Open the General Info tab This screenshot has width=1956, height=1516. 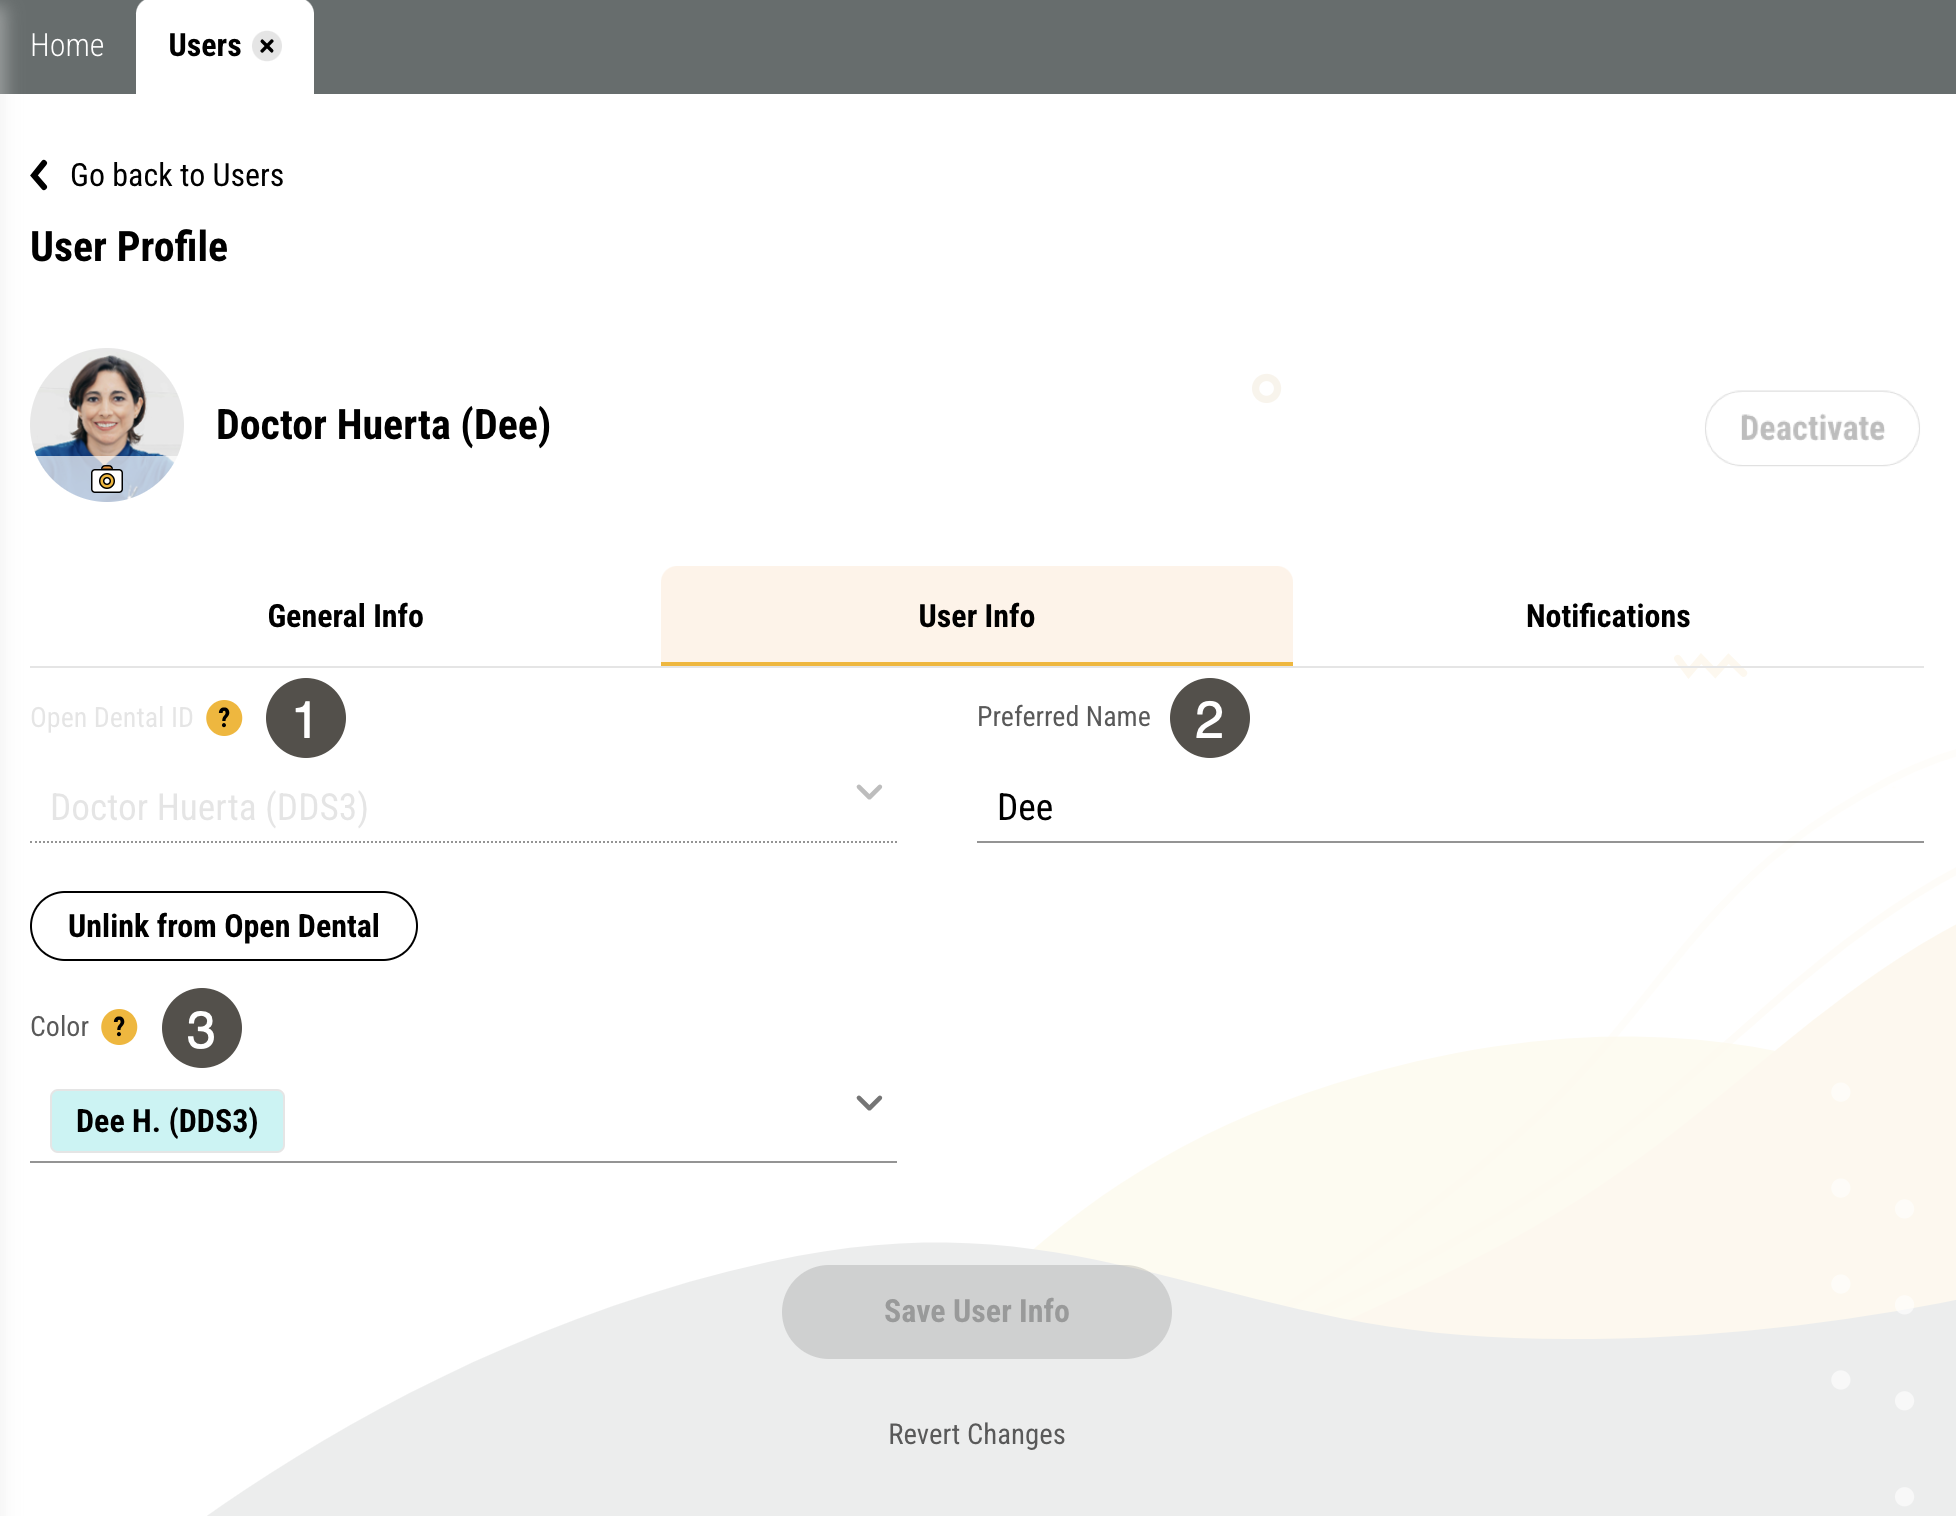coord(345,616)
